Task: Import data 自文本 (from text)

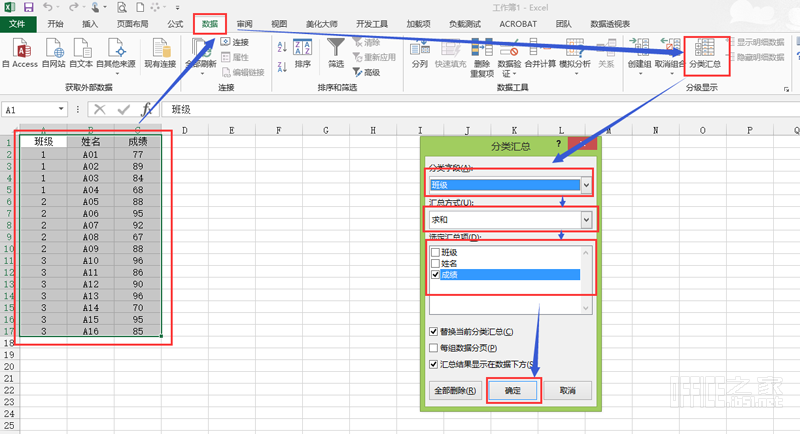Action: click(x=81, y=54)
